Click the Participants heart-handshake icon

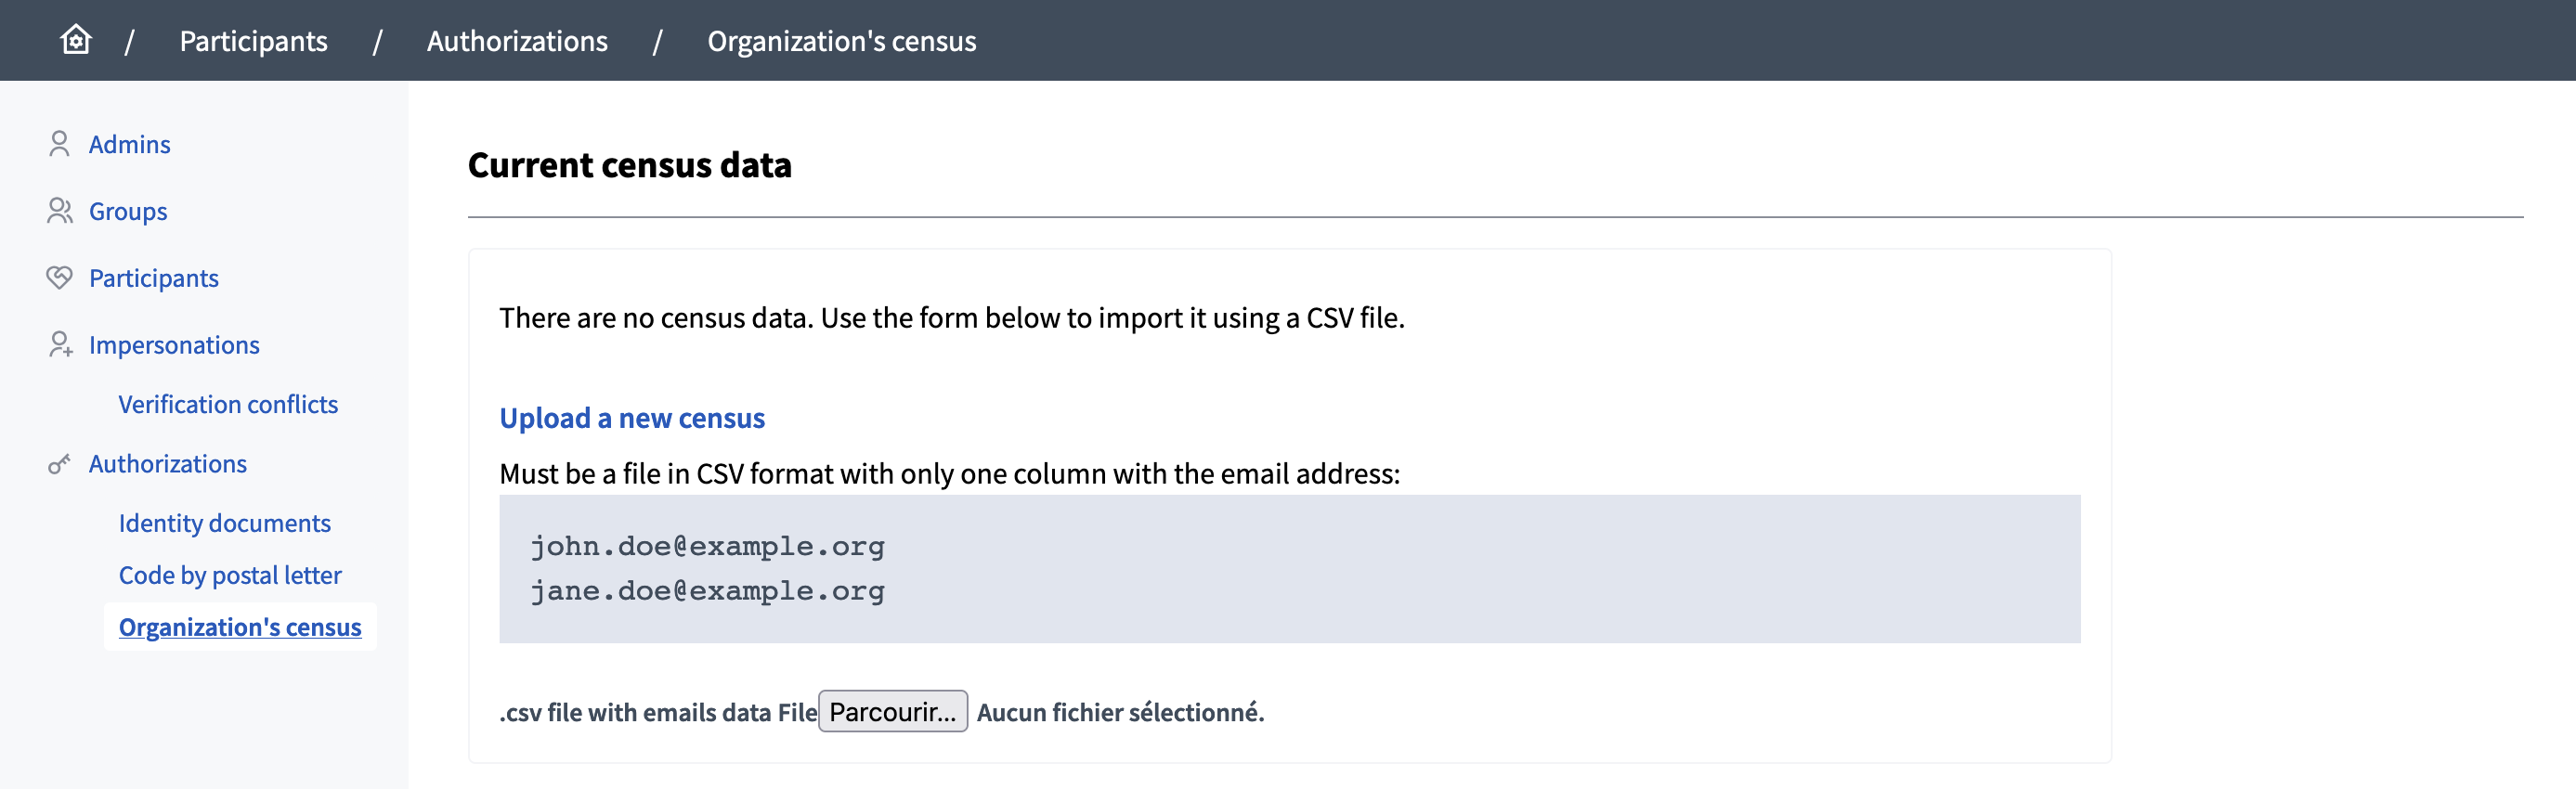(x=60, y=277)
